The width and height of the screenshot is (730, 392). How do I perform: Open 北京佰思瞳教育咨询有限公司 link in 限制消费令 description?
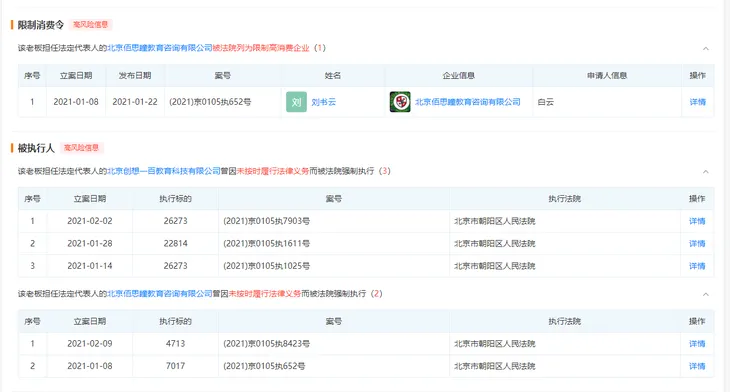160,48
